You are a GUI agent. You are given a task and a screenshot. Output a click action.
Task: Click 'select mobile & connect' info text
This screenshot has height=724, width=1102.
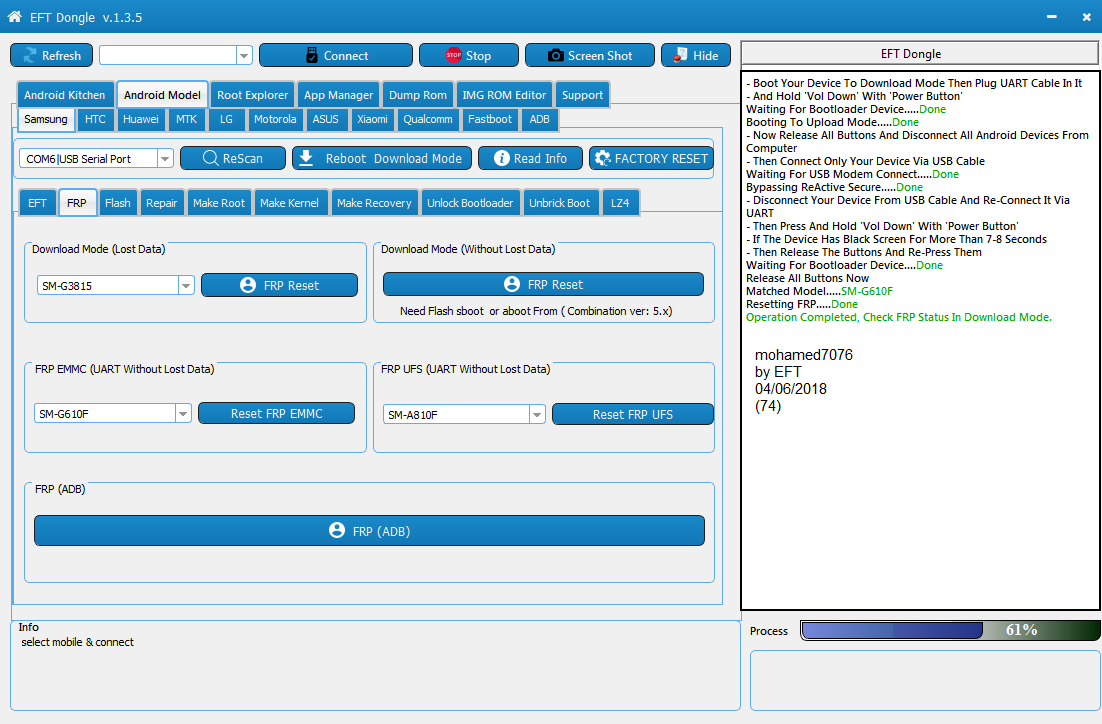coord(77,642)
